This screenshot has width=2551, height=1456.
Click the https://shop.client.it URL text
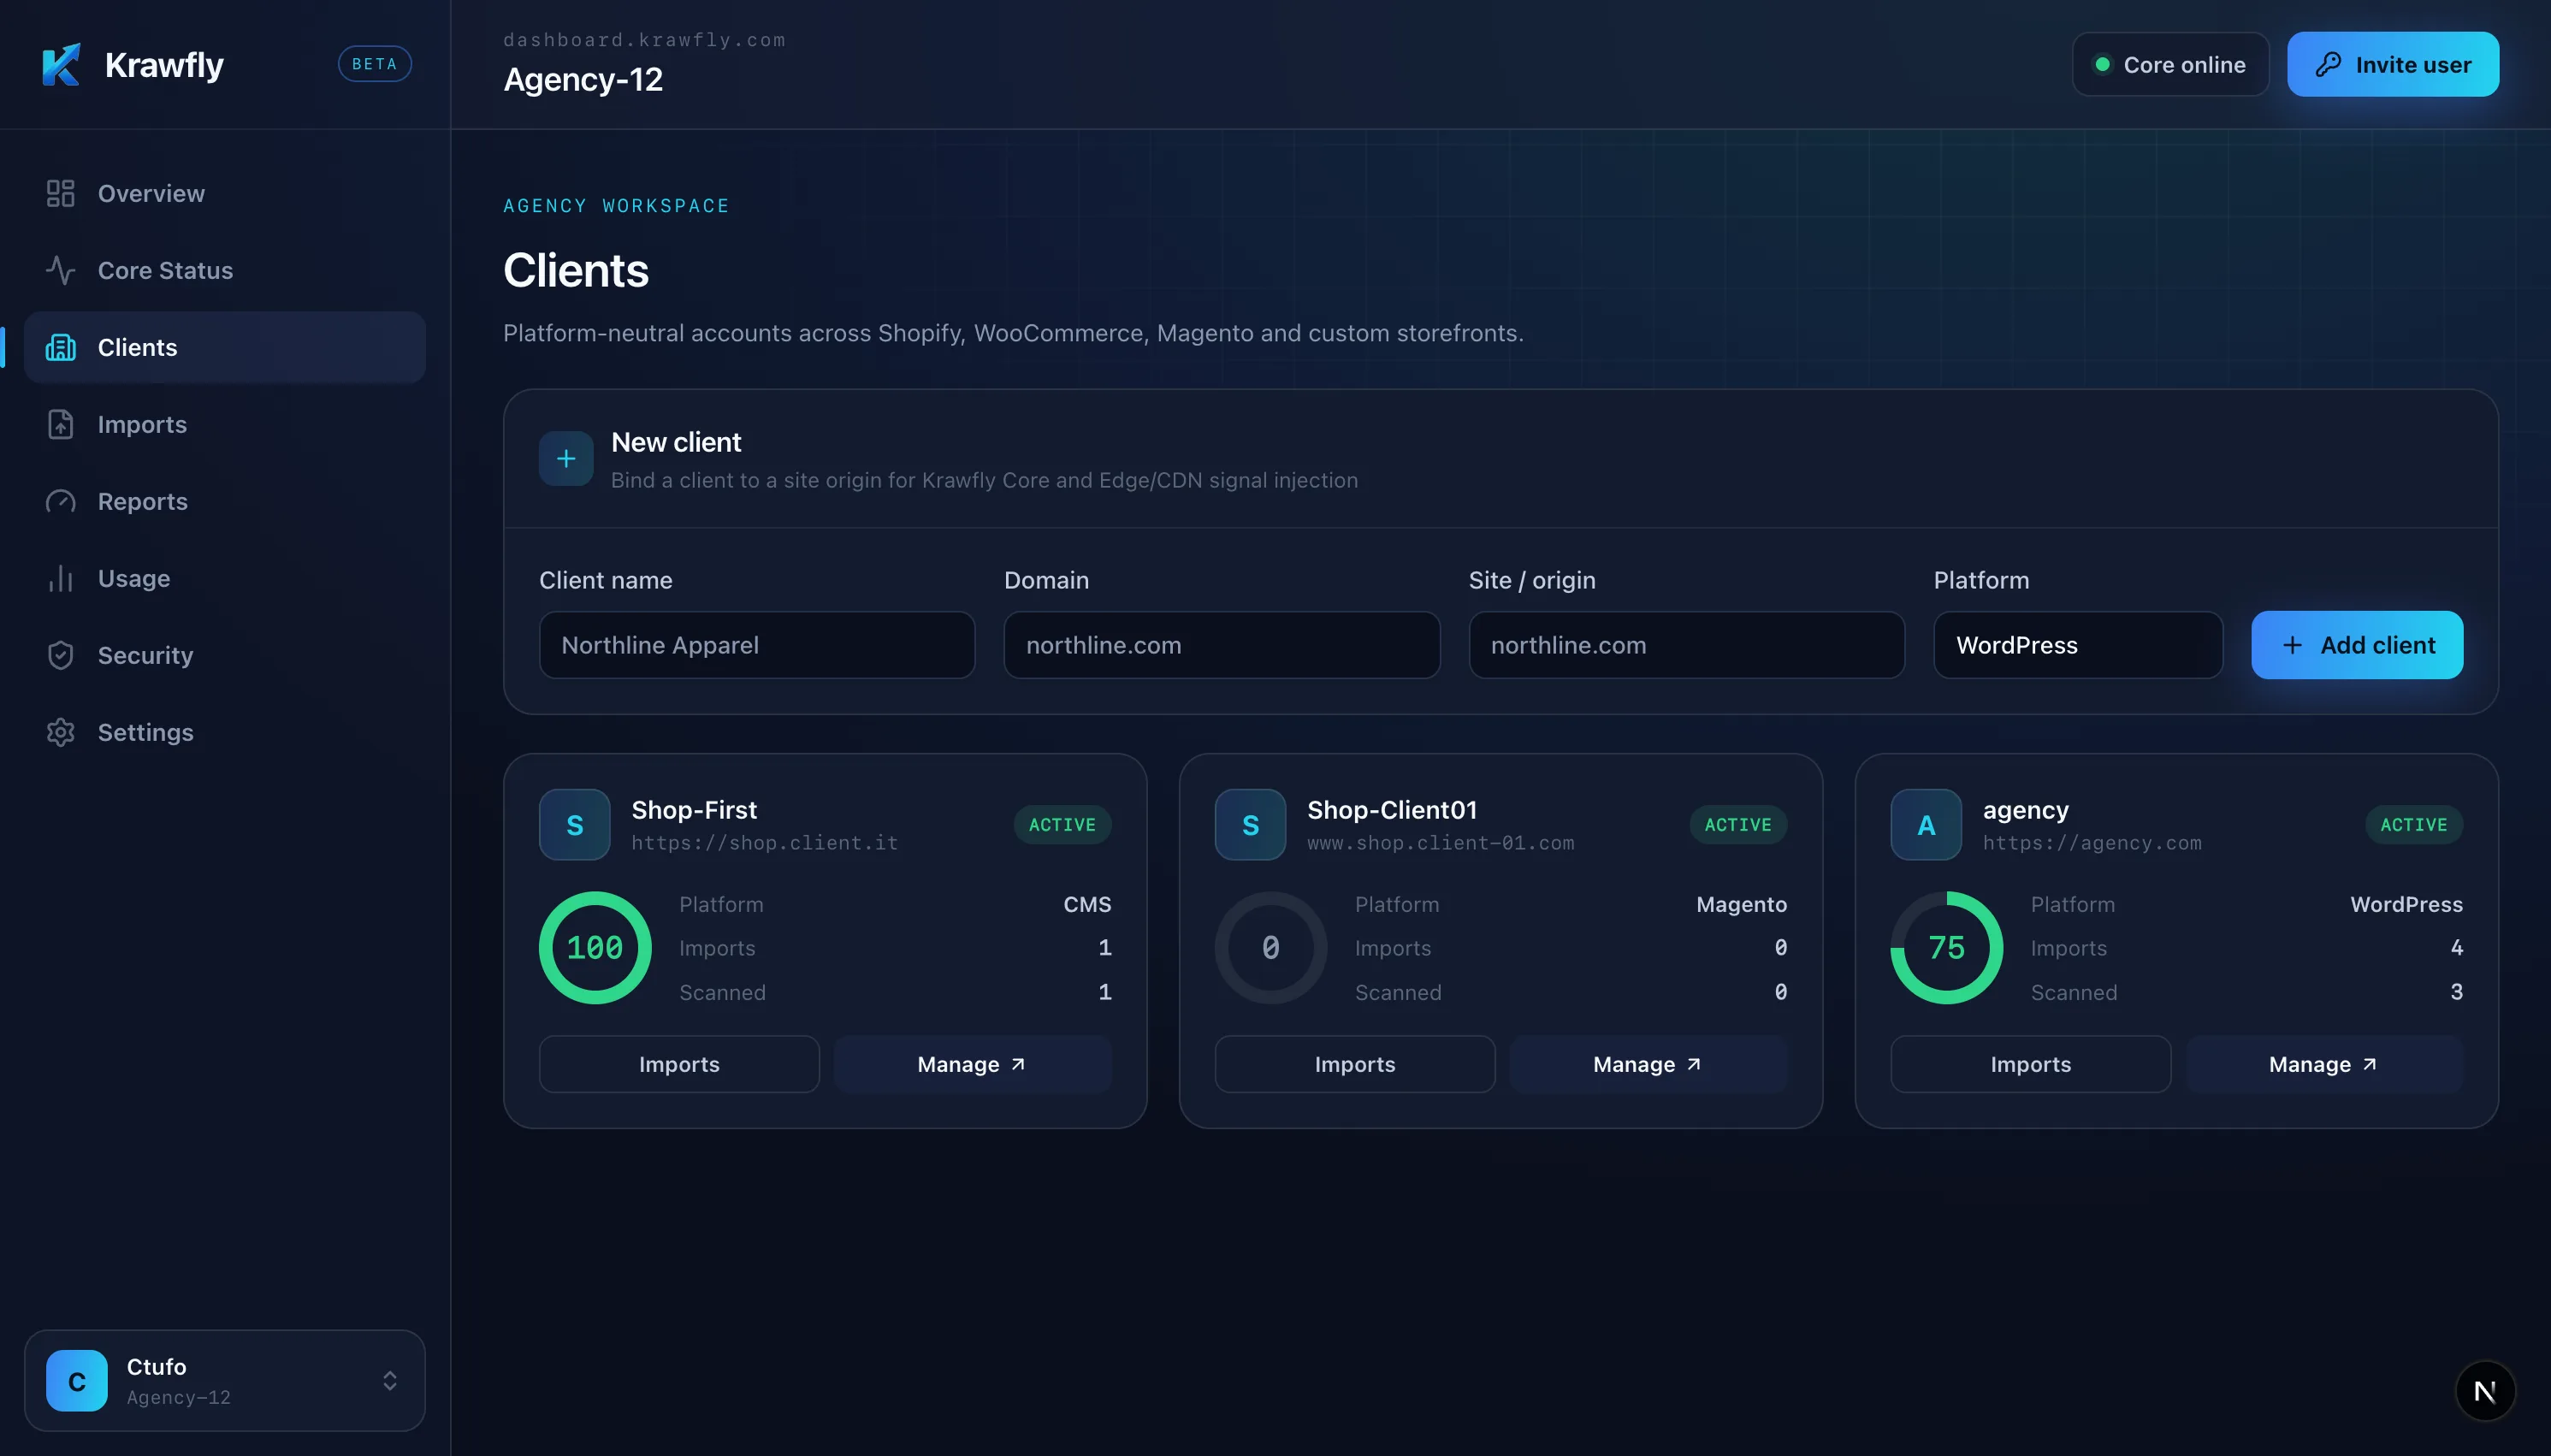coord(765,843)
